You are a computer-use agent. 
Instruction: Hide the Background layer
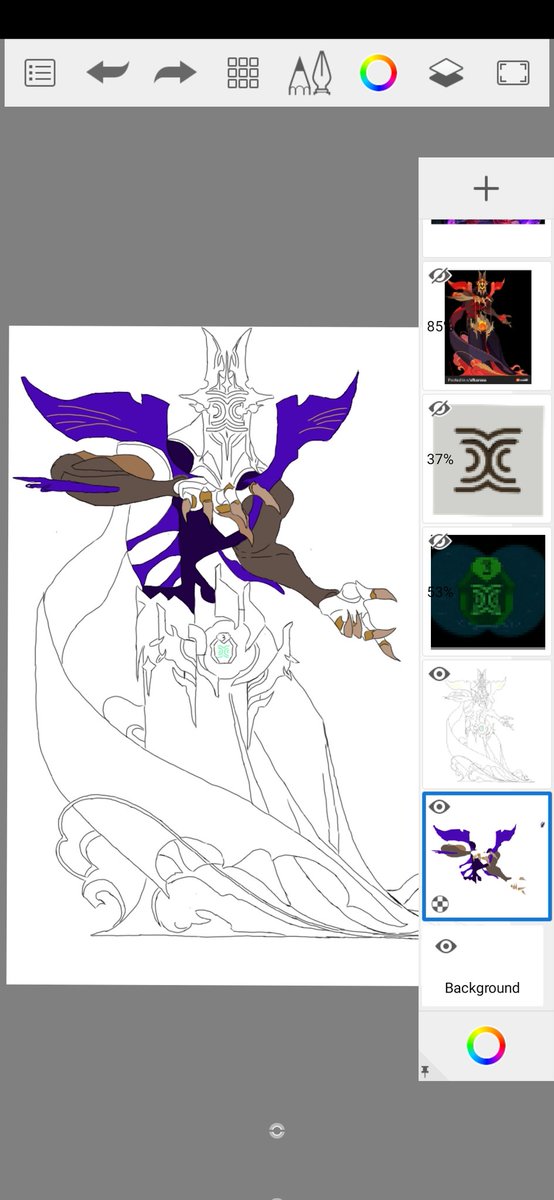point(446,946)
